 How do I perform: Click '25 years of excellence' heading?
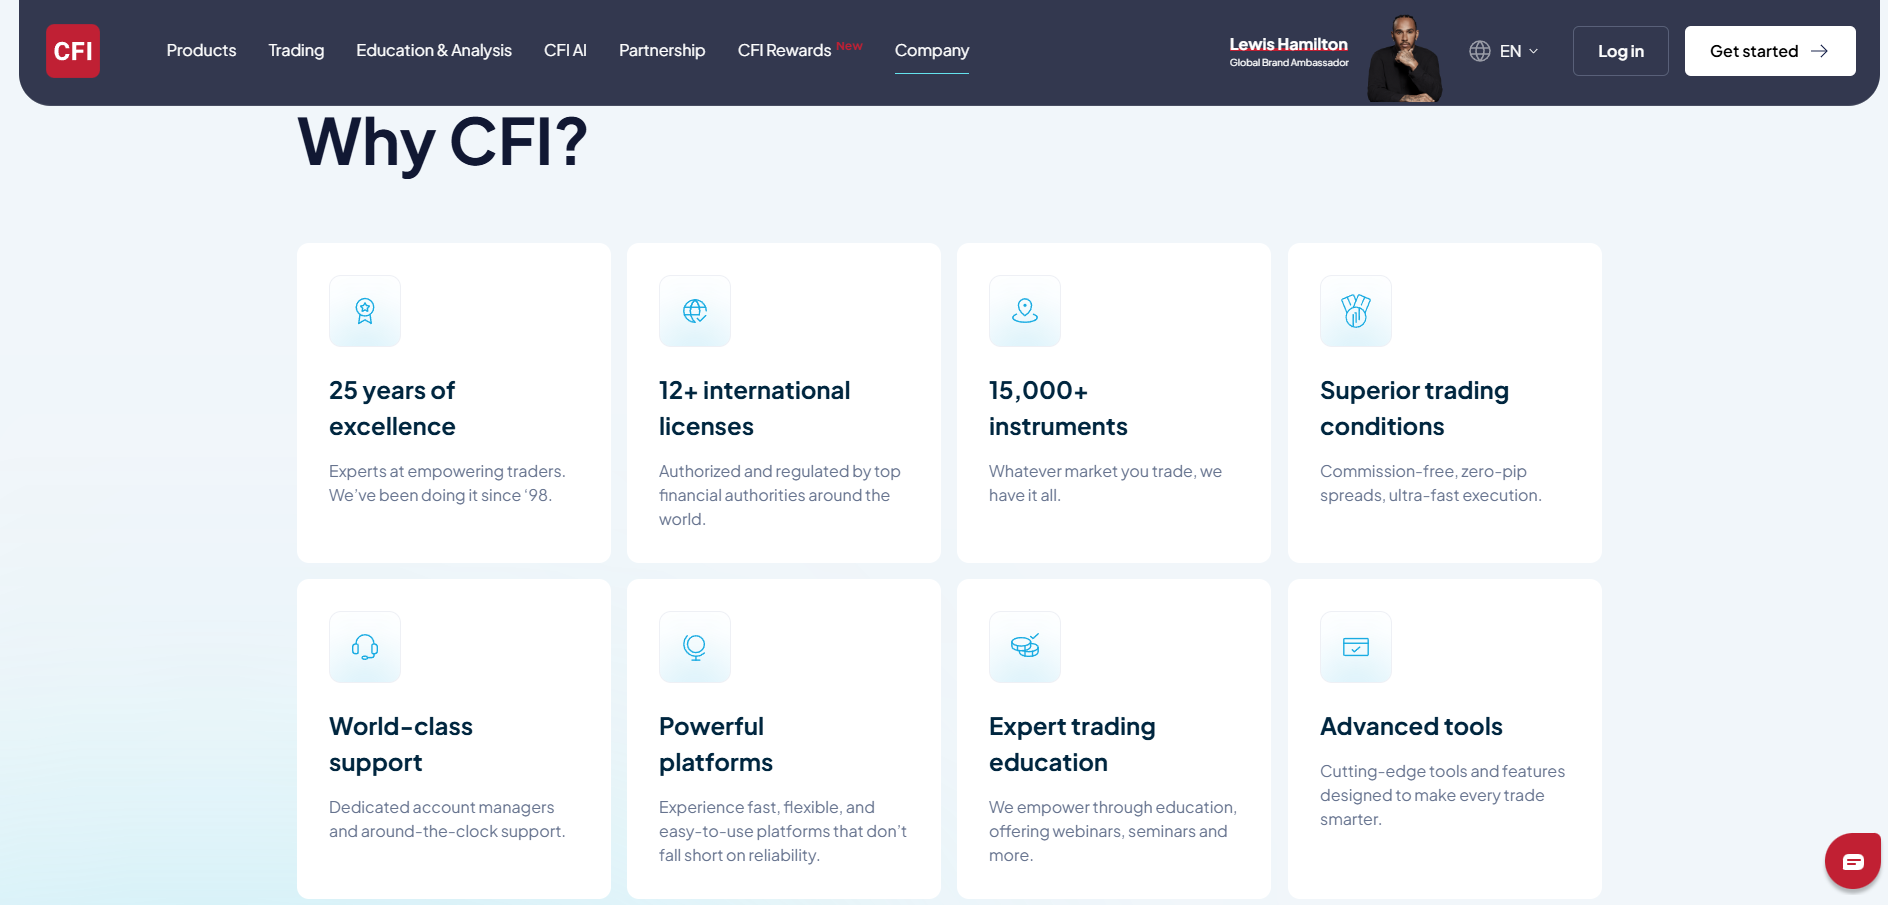tap(392, 408)
